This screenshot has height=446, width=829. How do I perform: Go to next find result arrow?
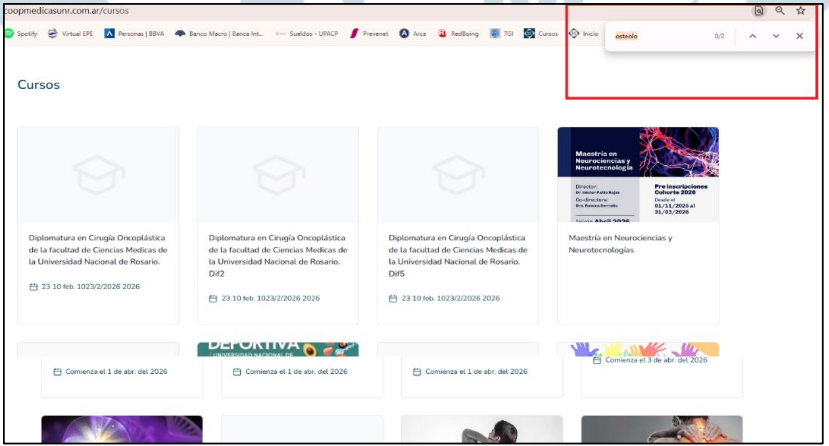776,36
